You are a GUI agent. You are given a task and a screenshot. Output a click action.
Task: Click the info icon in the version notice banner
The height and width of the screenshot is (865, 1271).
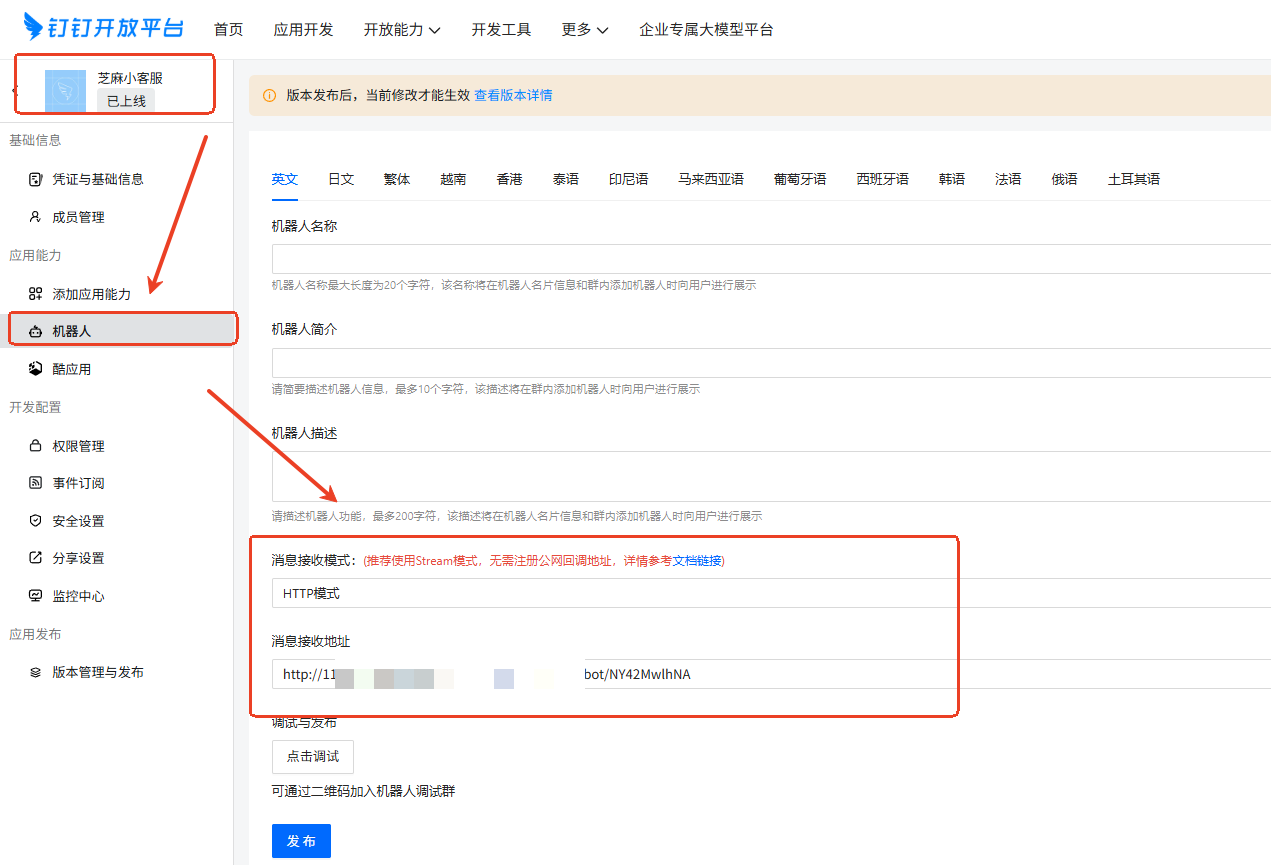point(269,96)
